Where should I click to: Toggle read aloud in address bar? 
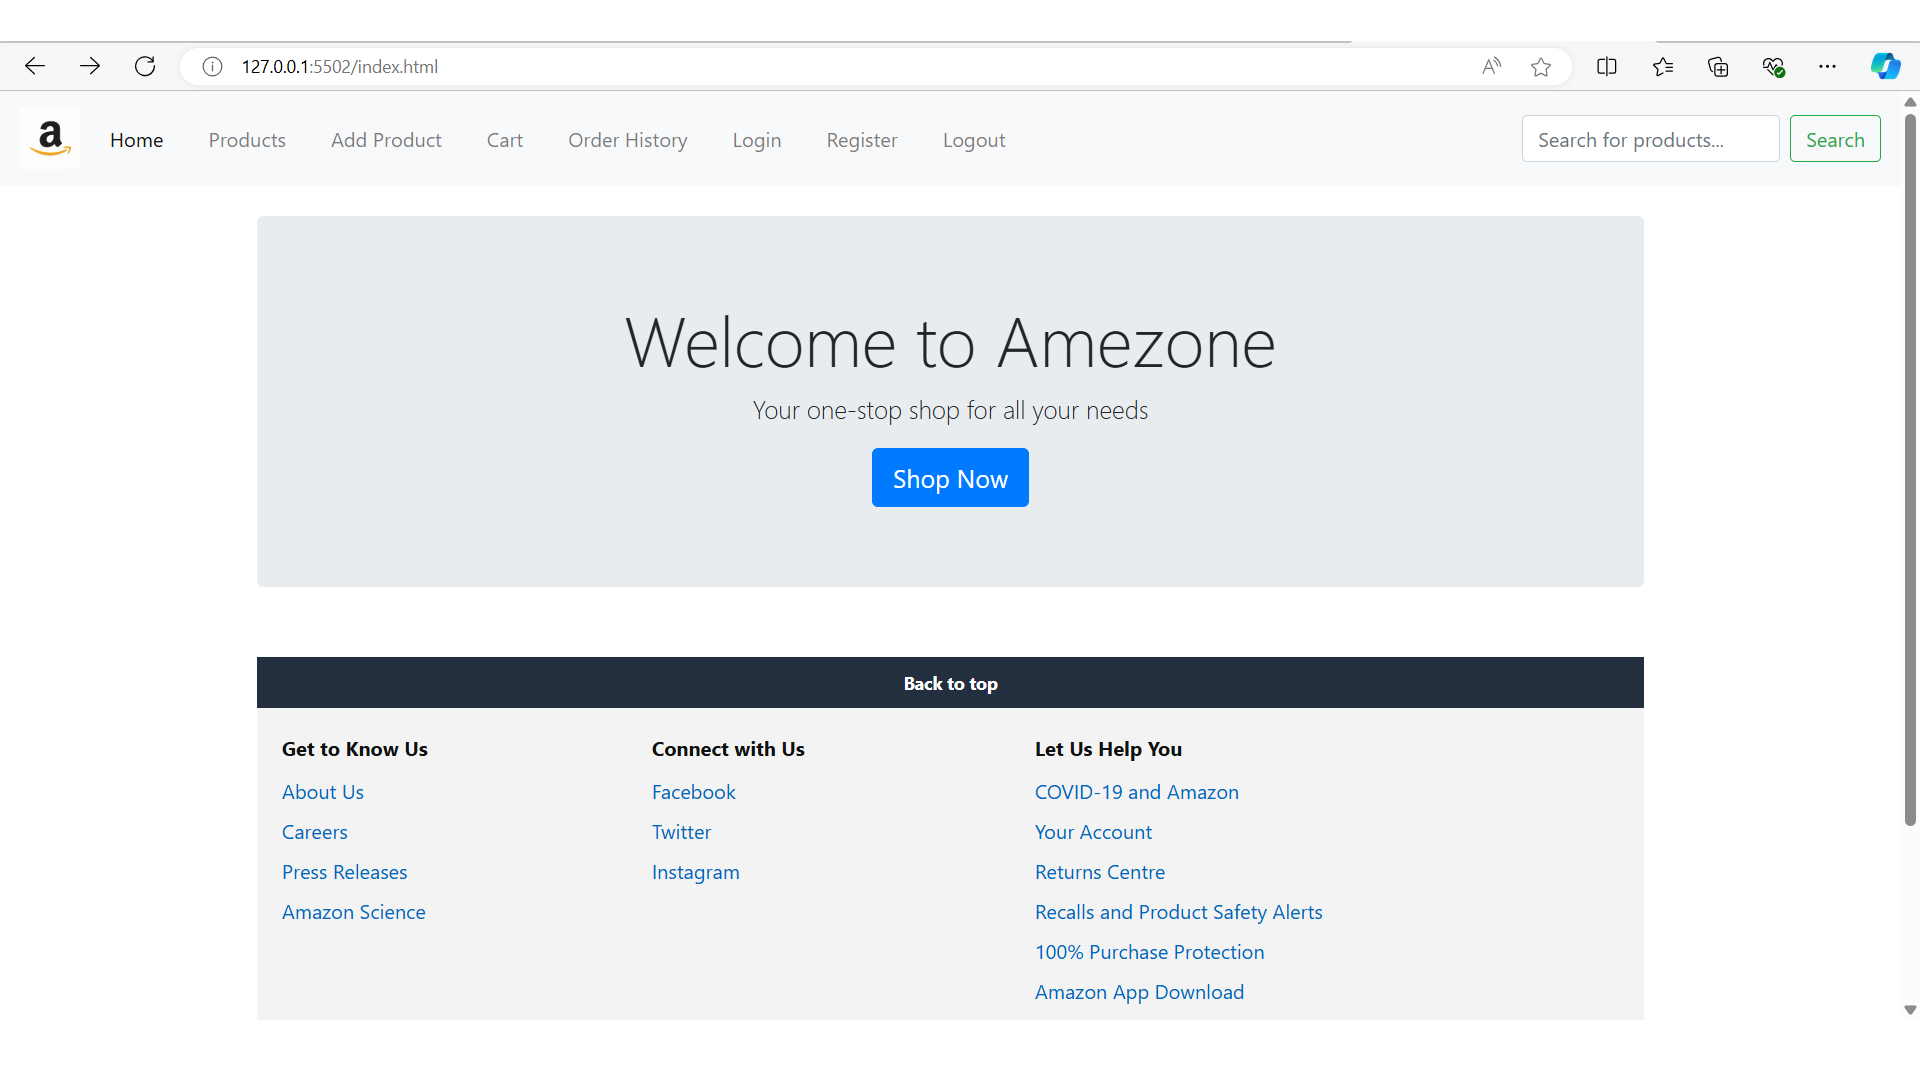[1491, 66]
